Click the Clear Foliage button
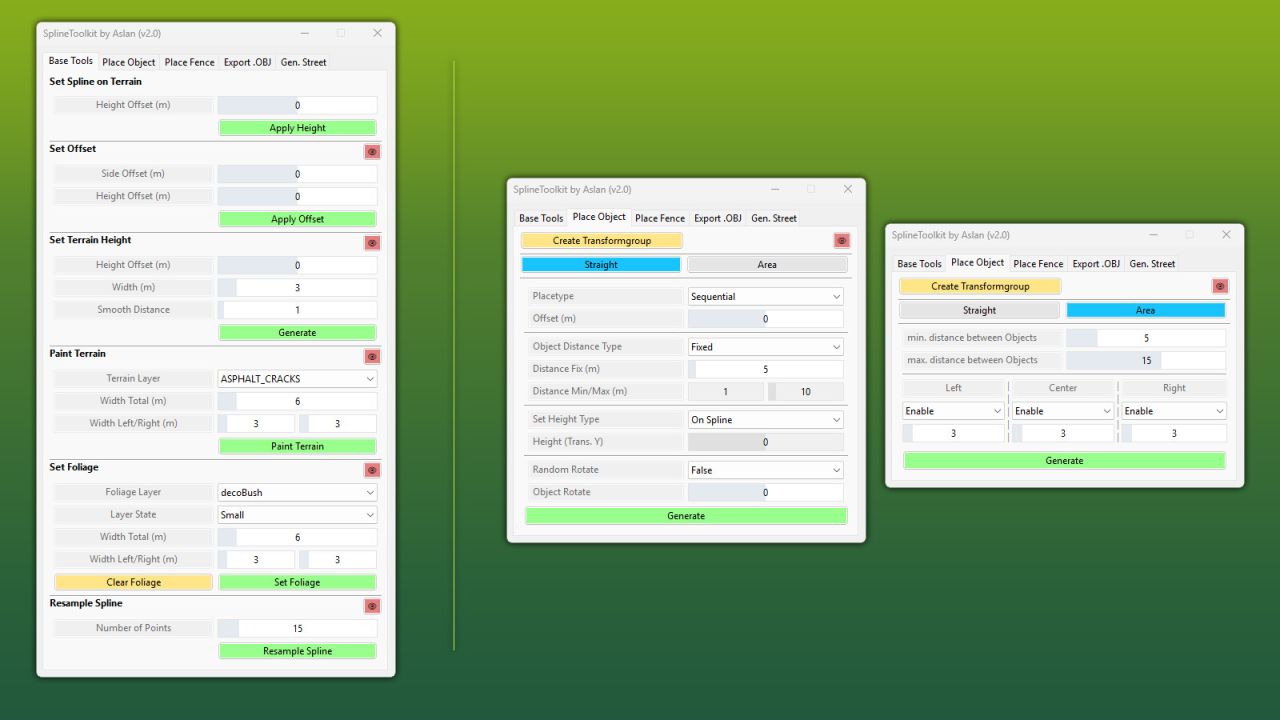 point(133,582)
